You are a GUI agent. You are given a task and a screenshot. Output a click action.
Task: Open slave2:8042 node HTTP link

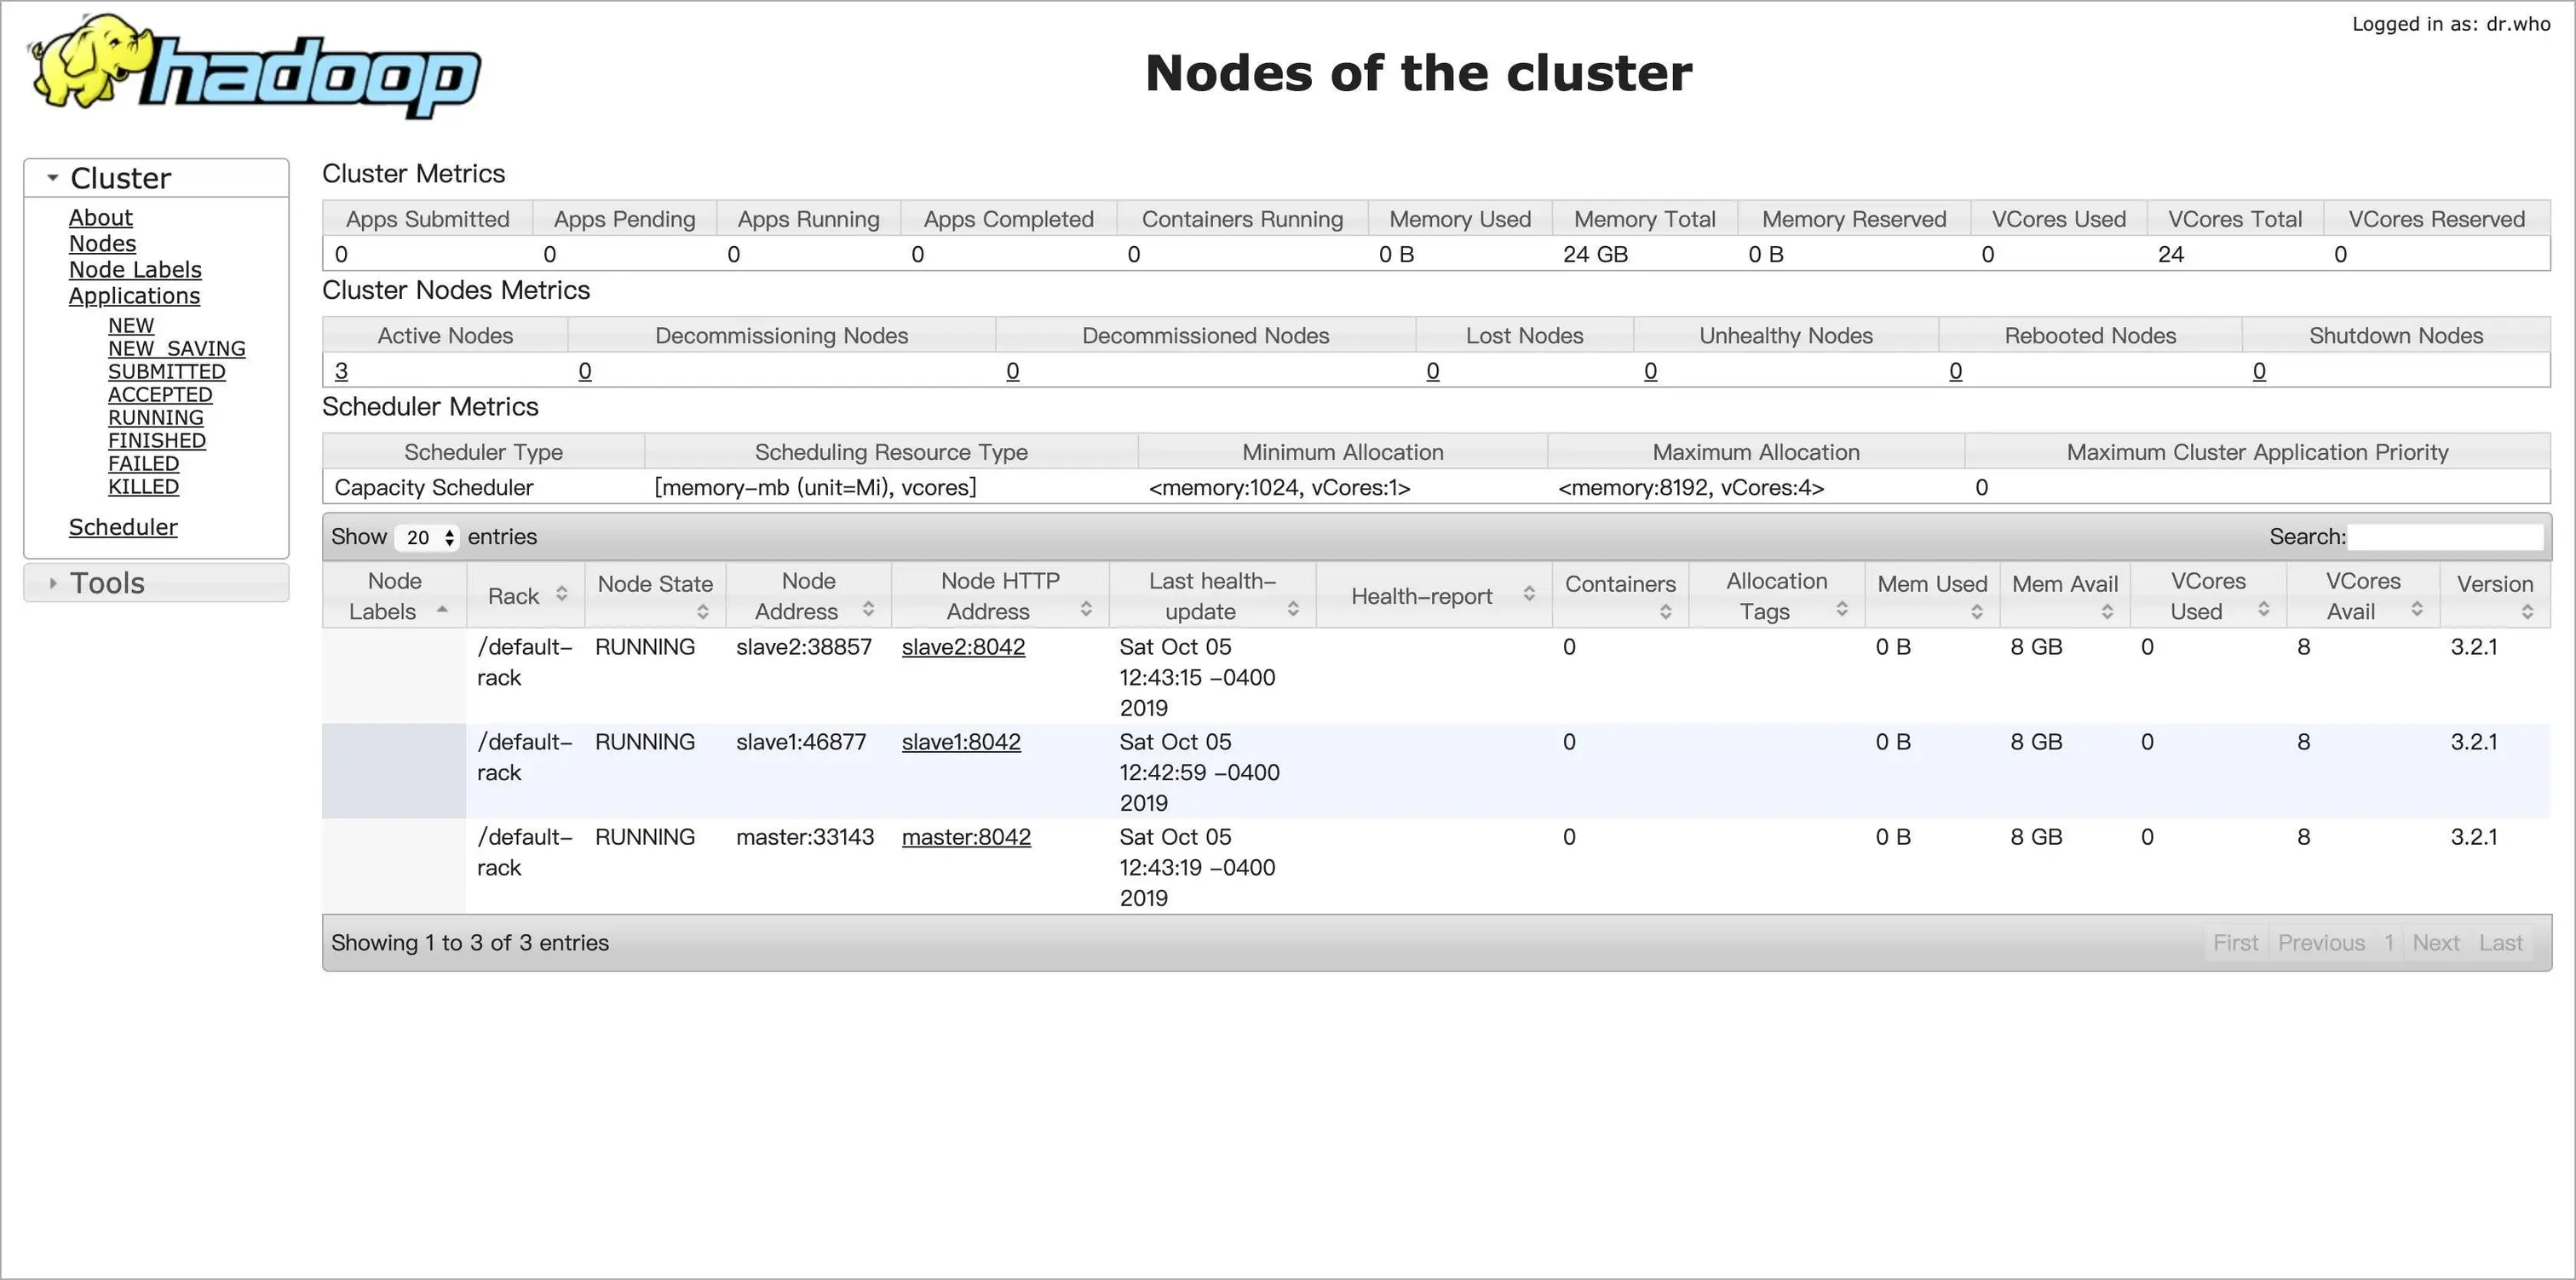pyautogui.click(x=963, y=647)
